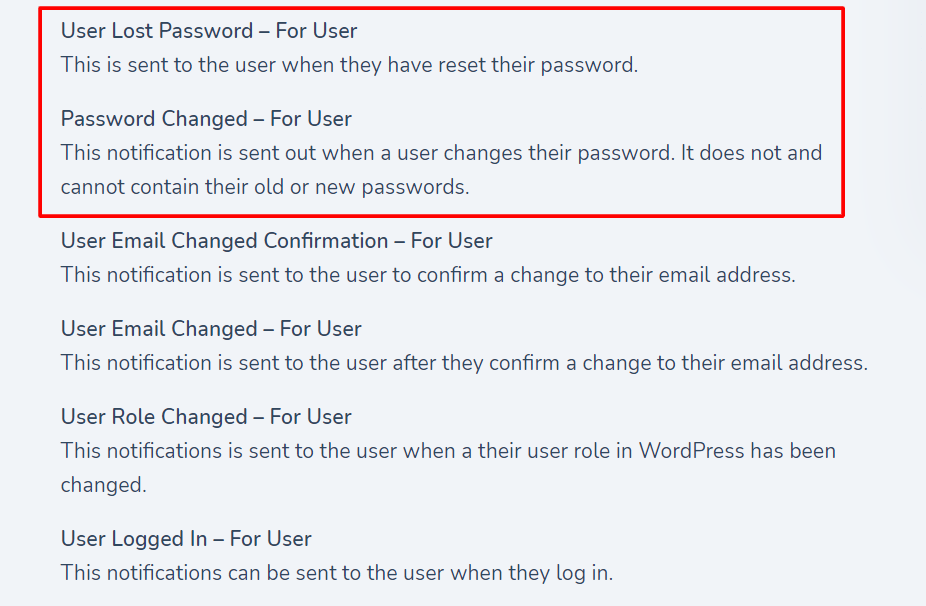Select the User Email Changed – For User heading

tap(211, 329)
